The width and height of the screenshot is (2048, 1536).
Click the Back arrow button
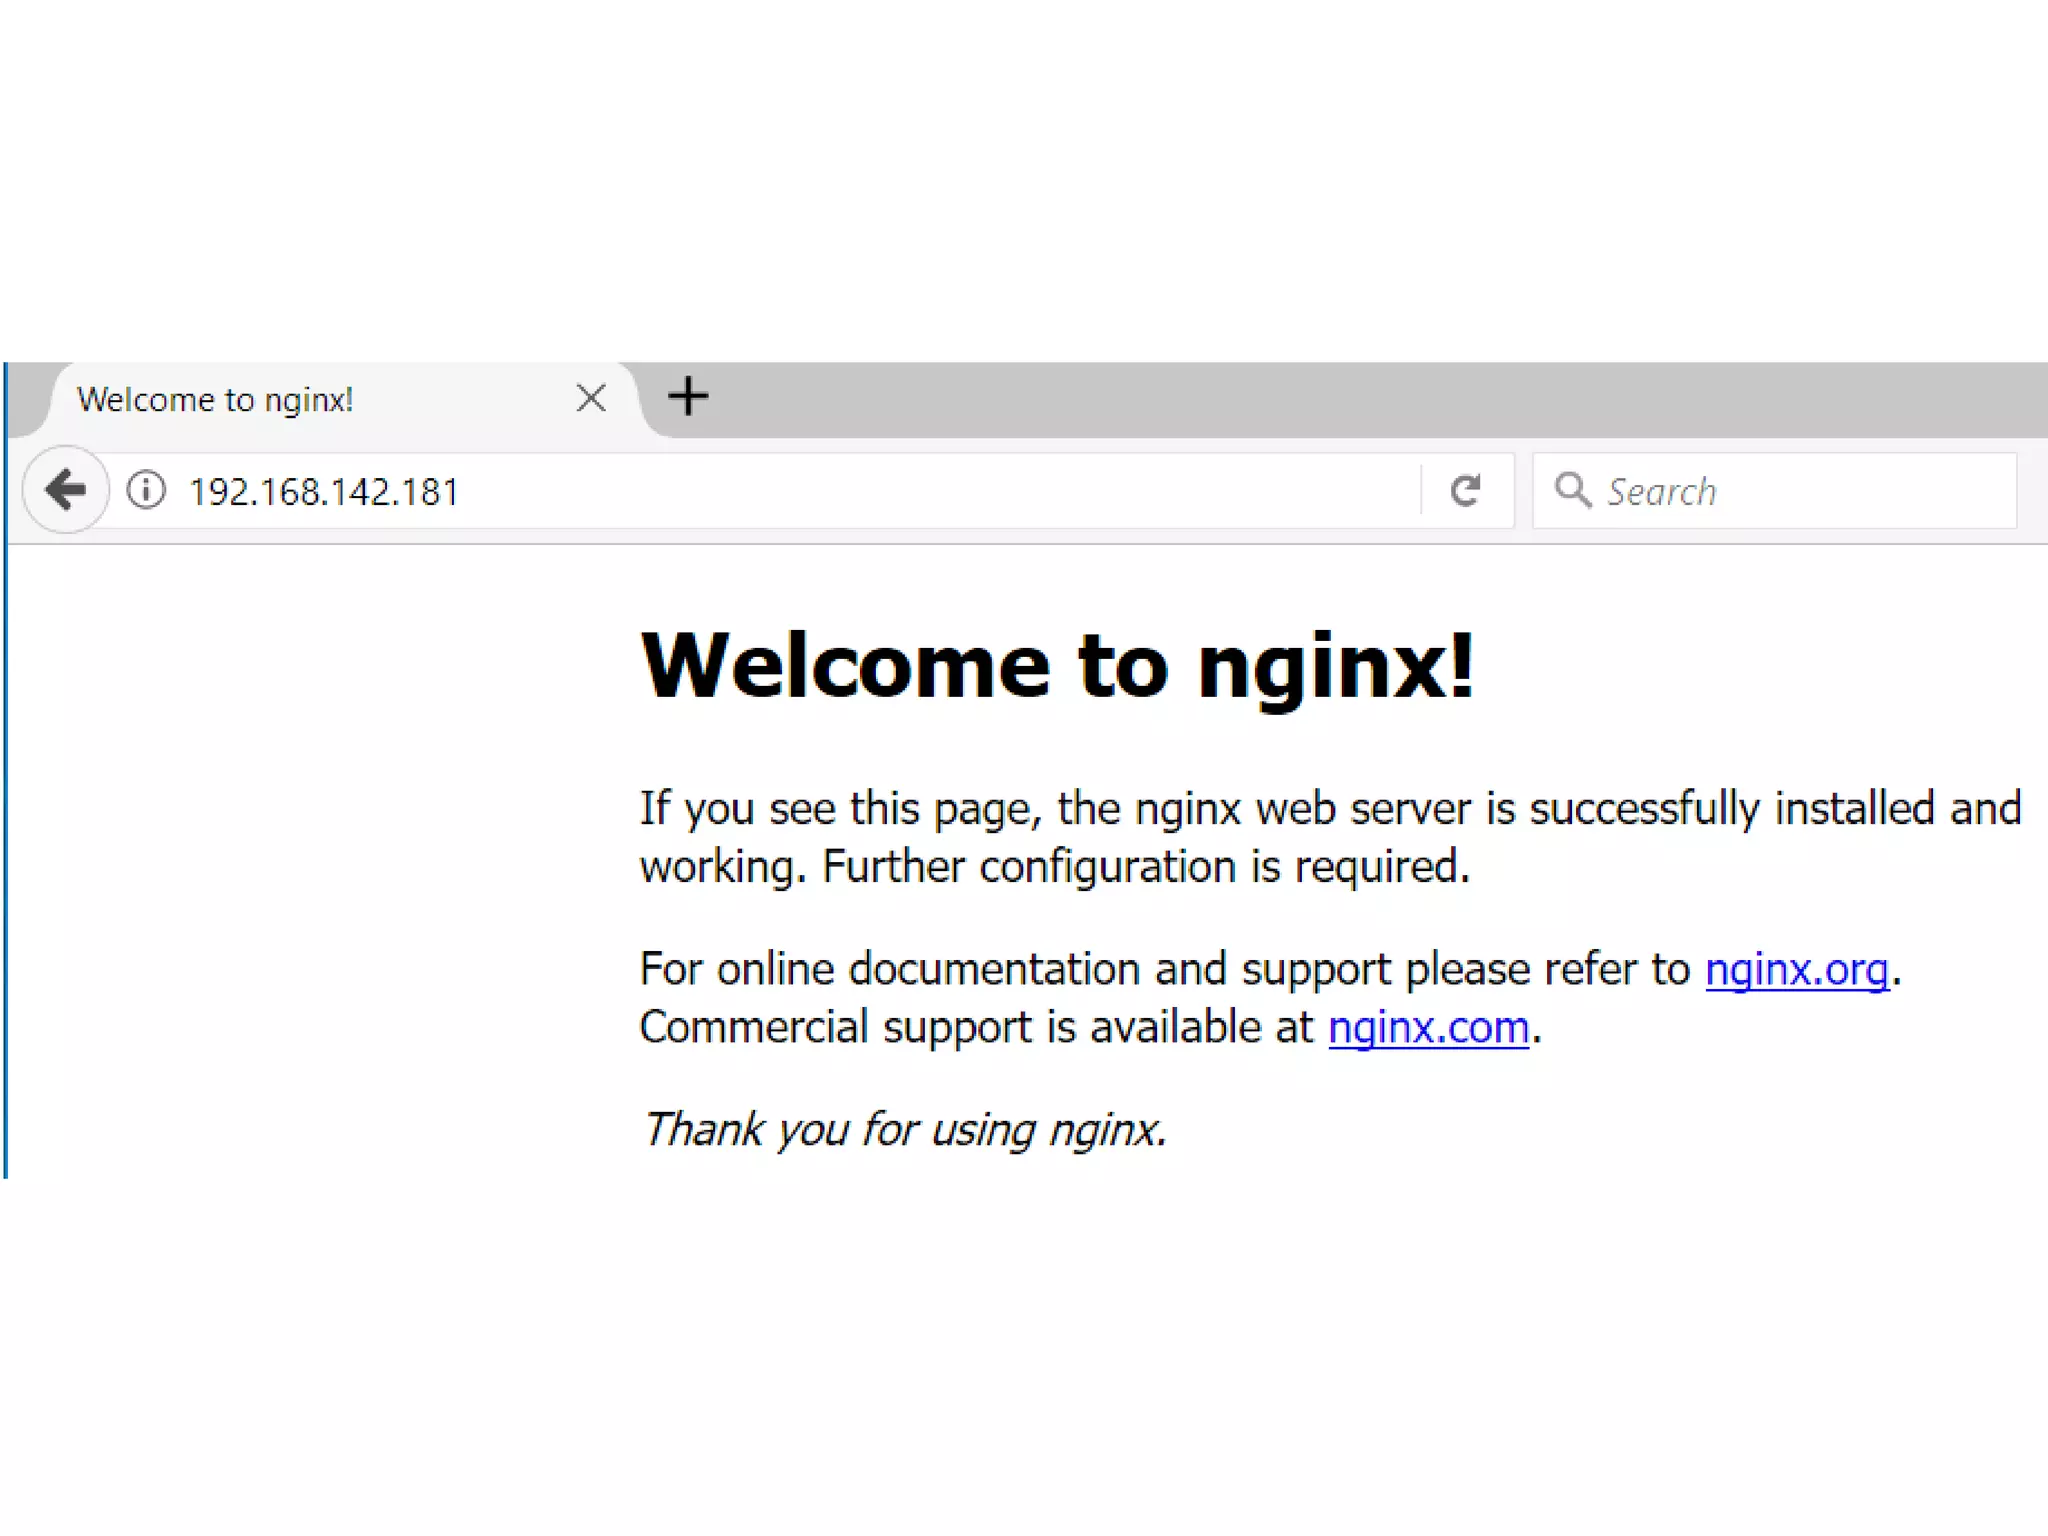coord(66,490)
